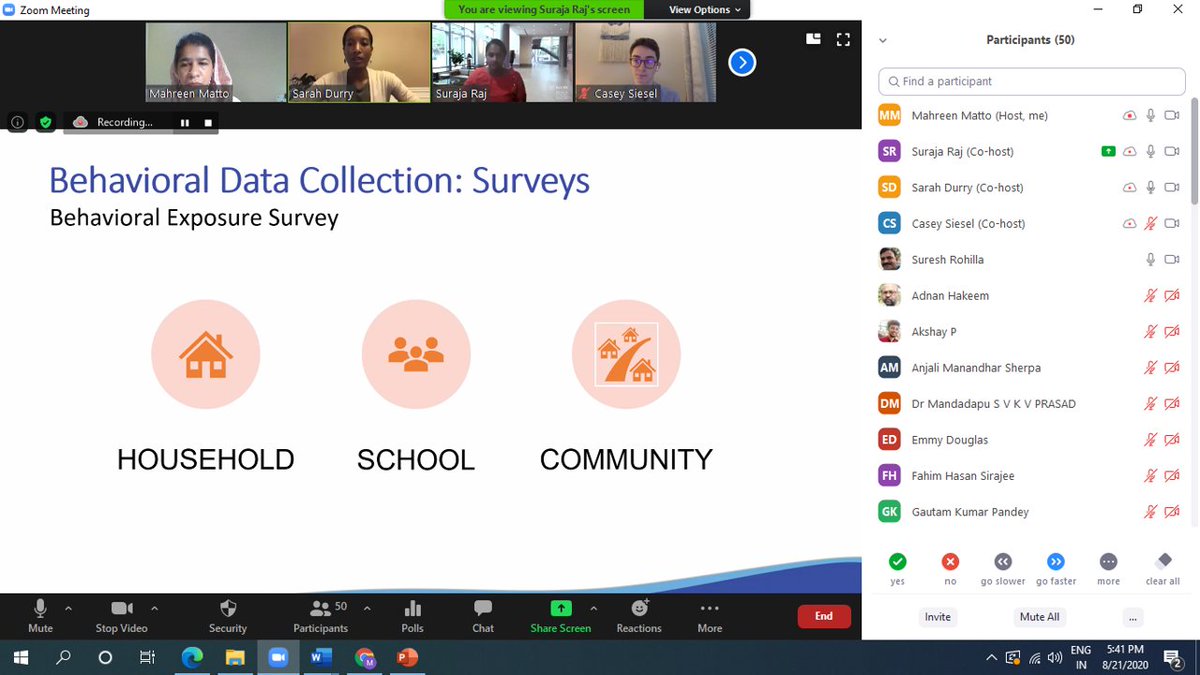
Task: Click the go faster feedback icon
Action: pos(1056,562)
